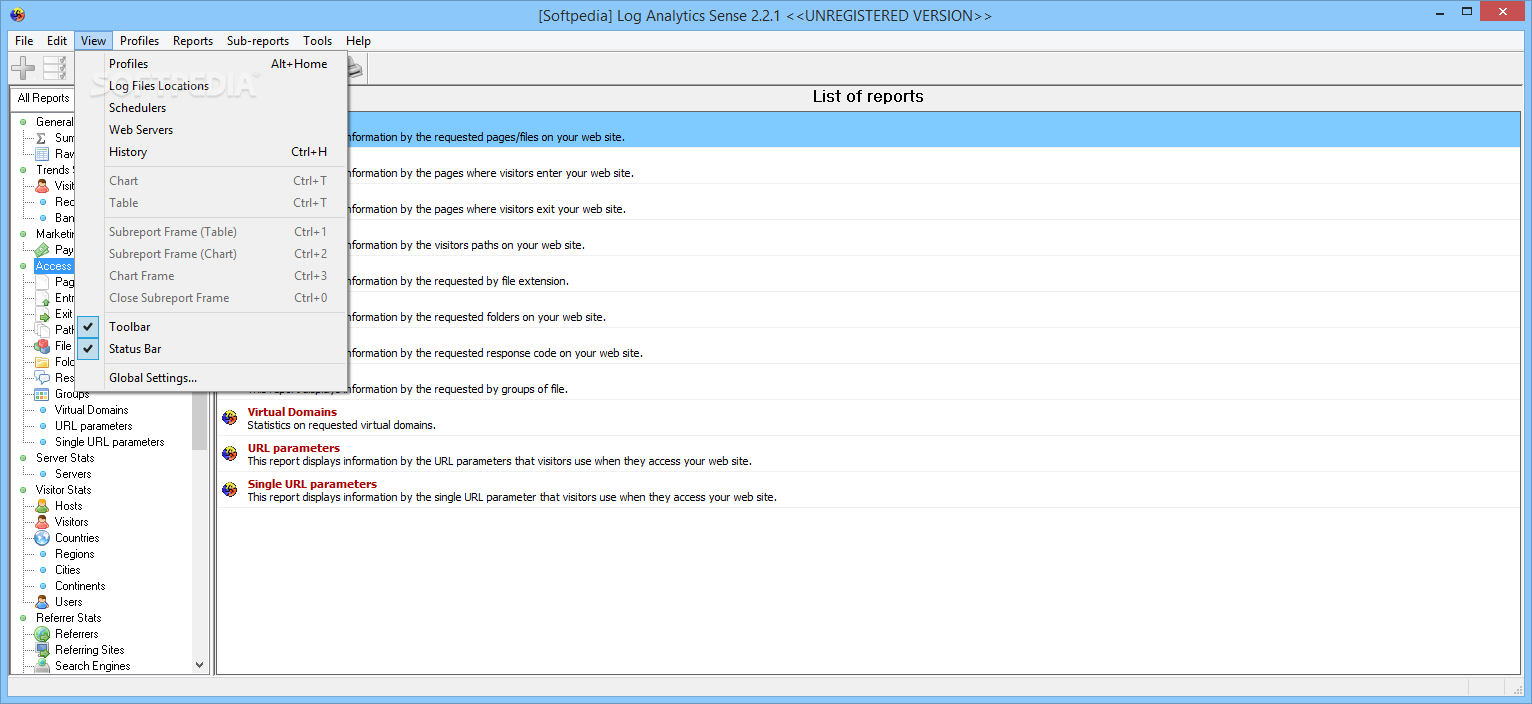Select the yellow folder icon in the tree
Screen dimensions: 1532x704
pos(42,362)
